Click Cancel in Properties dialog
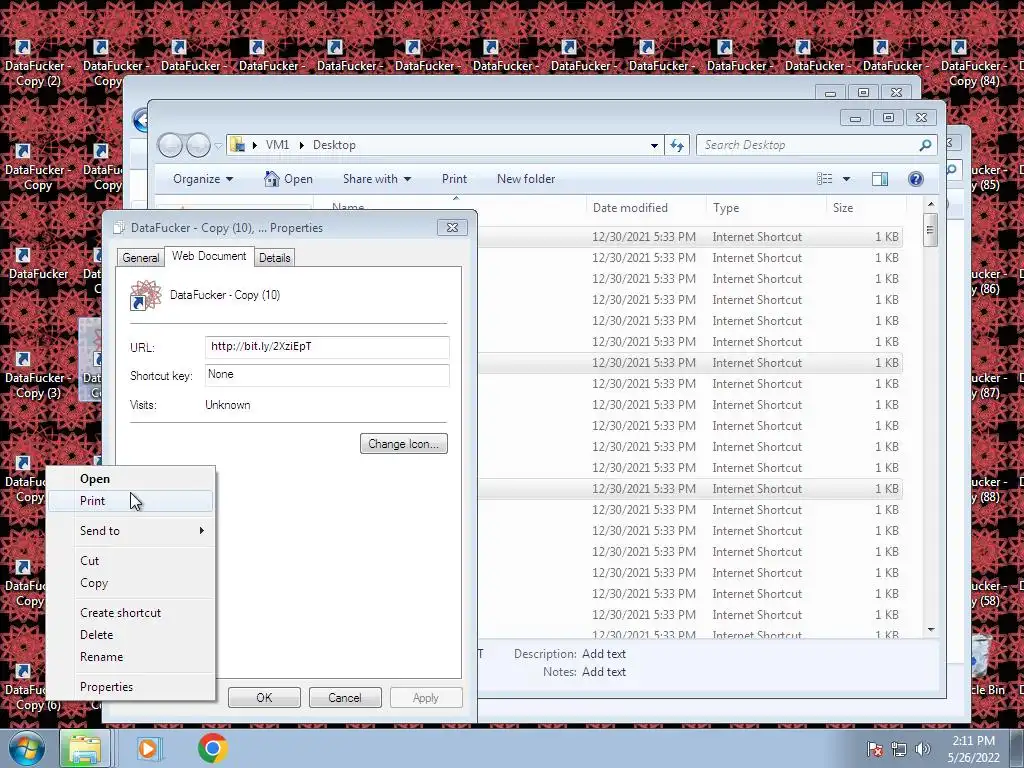The height and width of the screenshot is (768, 1024). tap(345, 697)
